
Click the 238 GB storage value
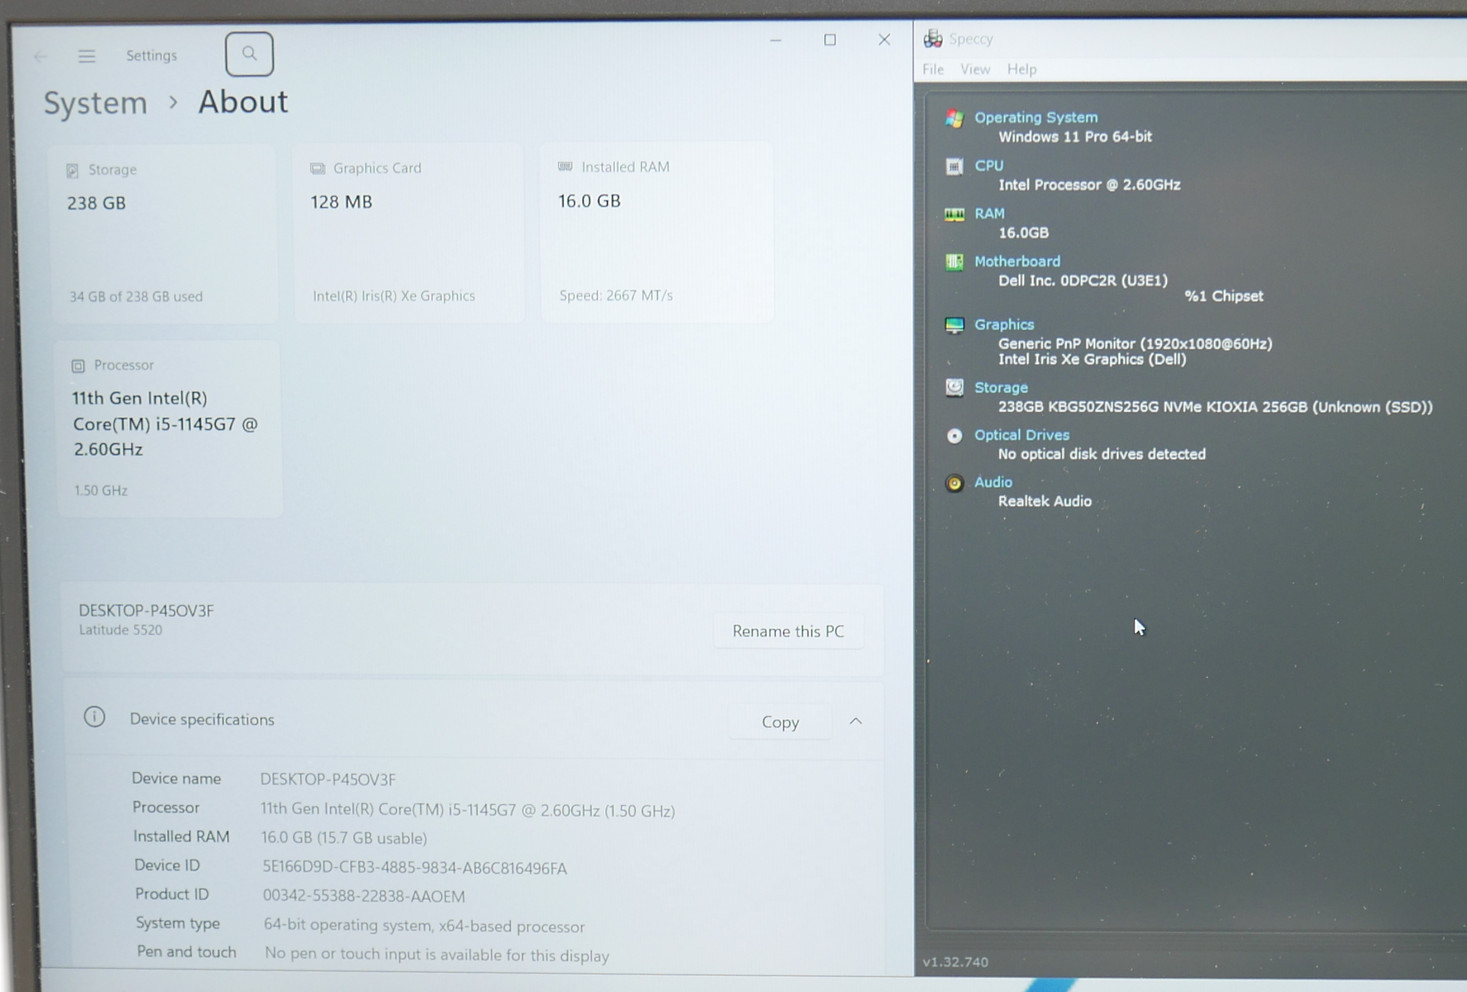(x=96, y=203)
